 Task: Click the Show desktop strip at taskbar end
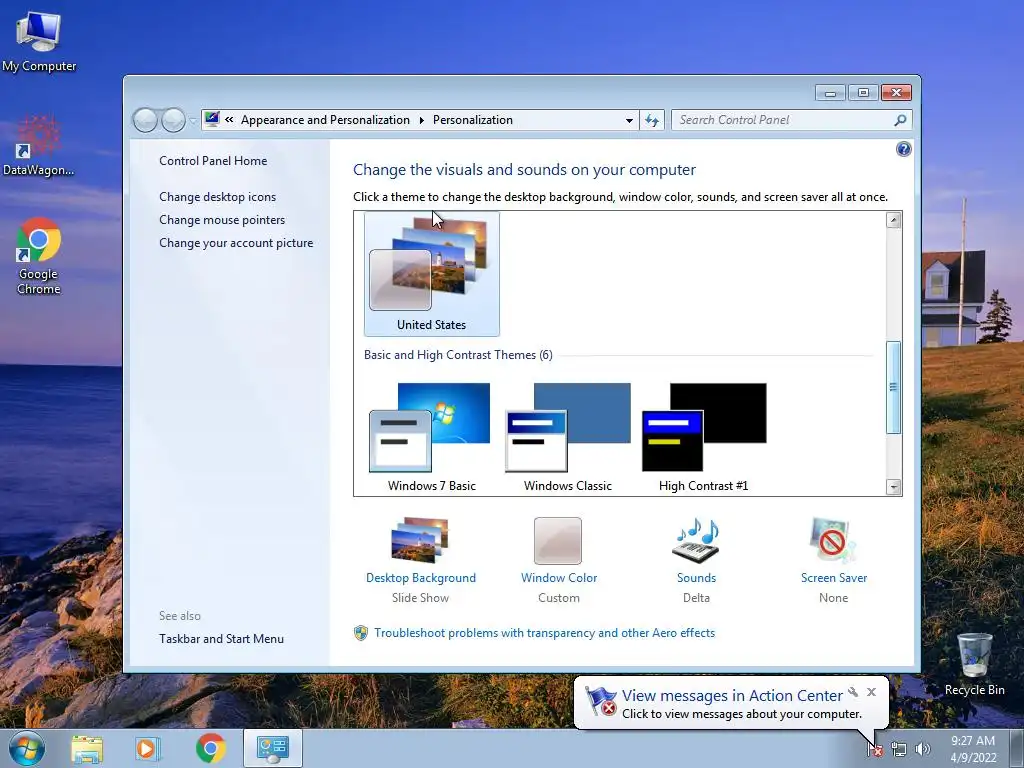coord(1019,748)
